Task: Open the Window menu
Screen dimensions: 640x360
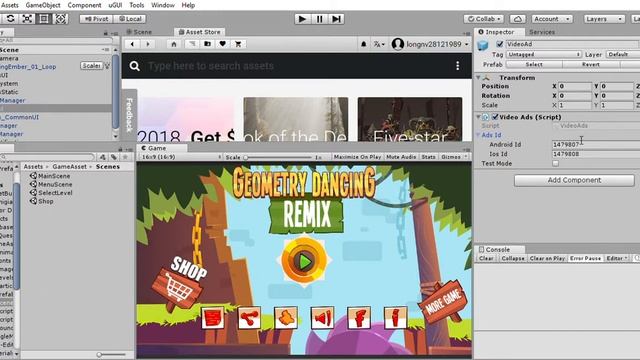Action: pyautogui.click(x=163, y=5)
